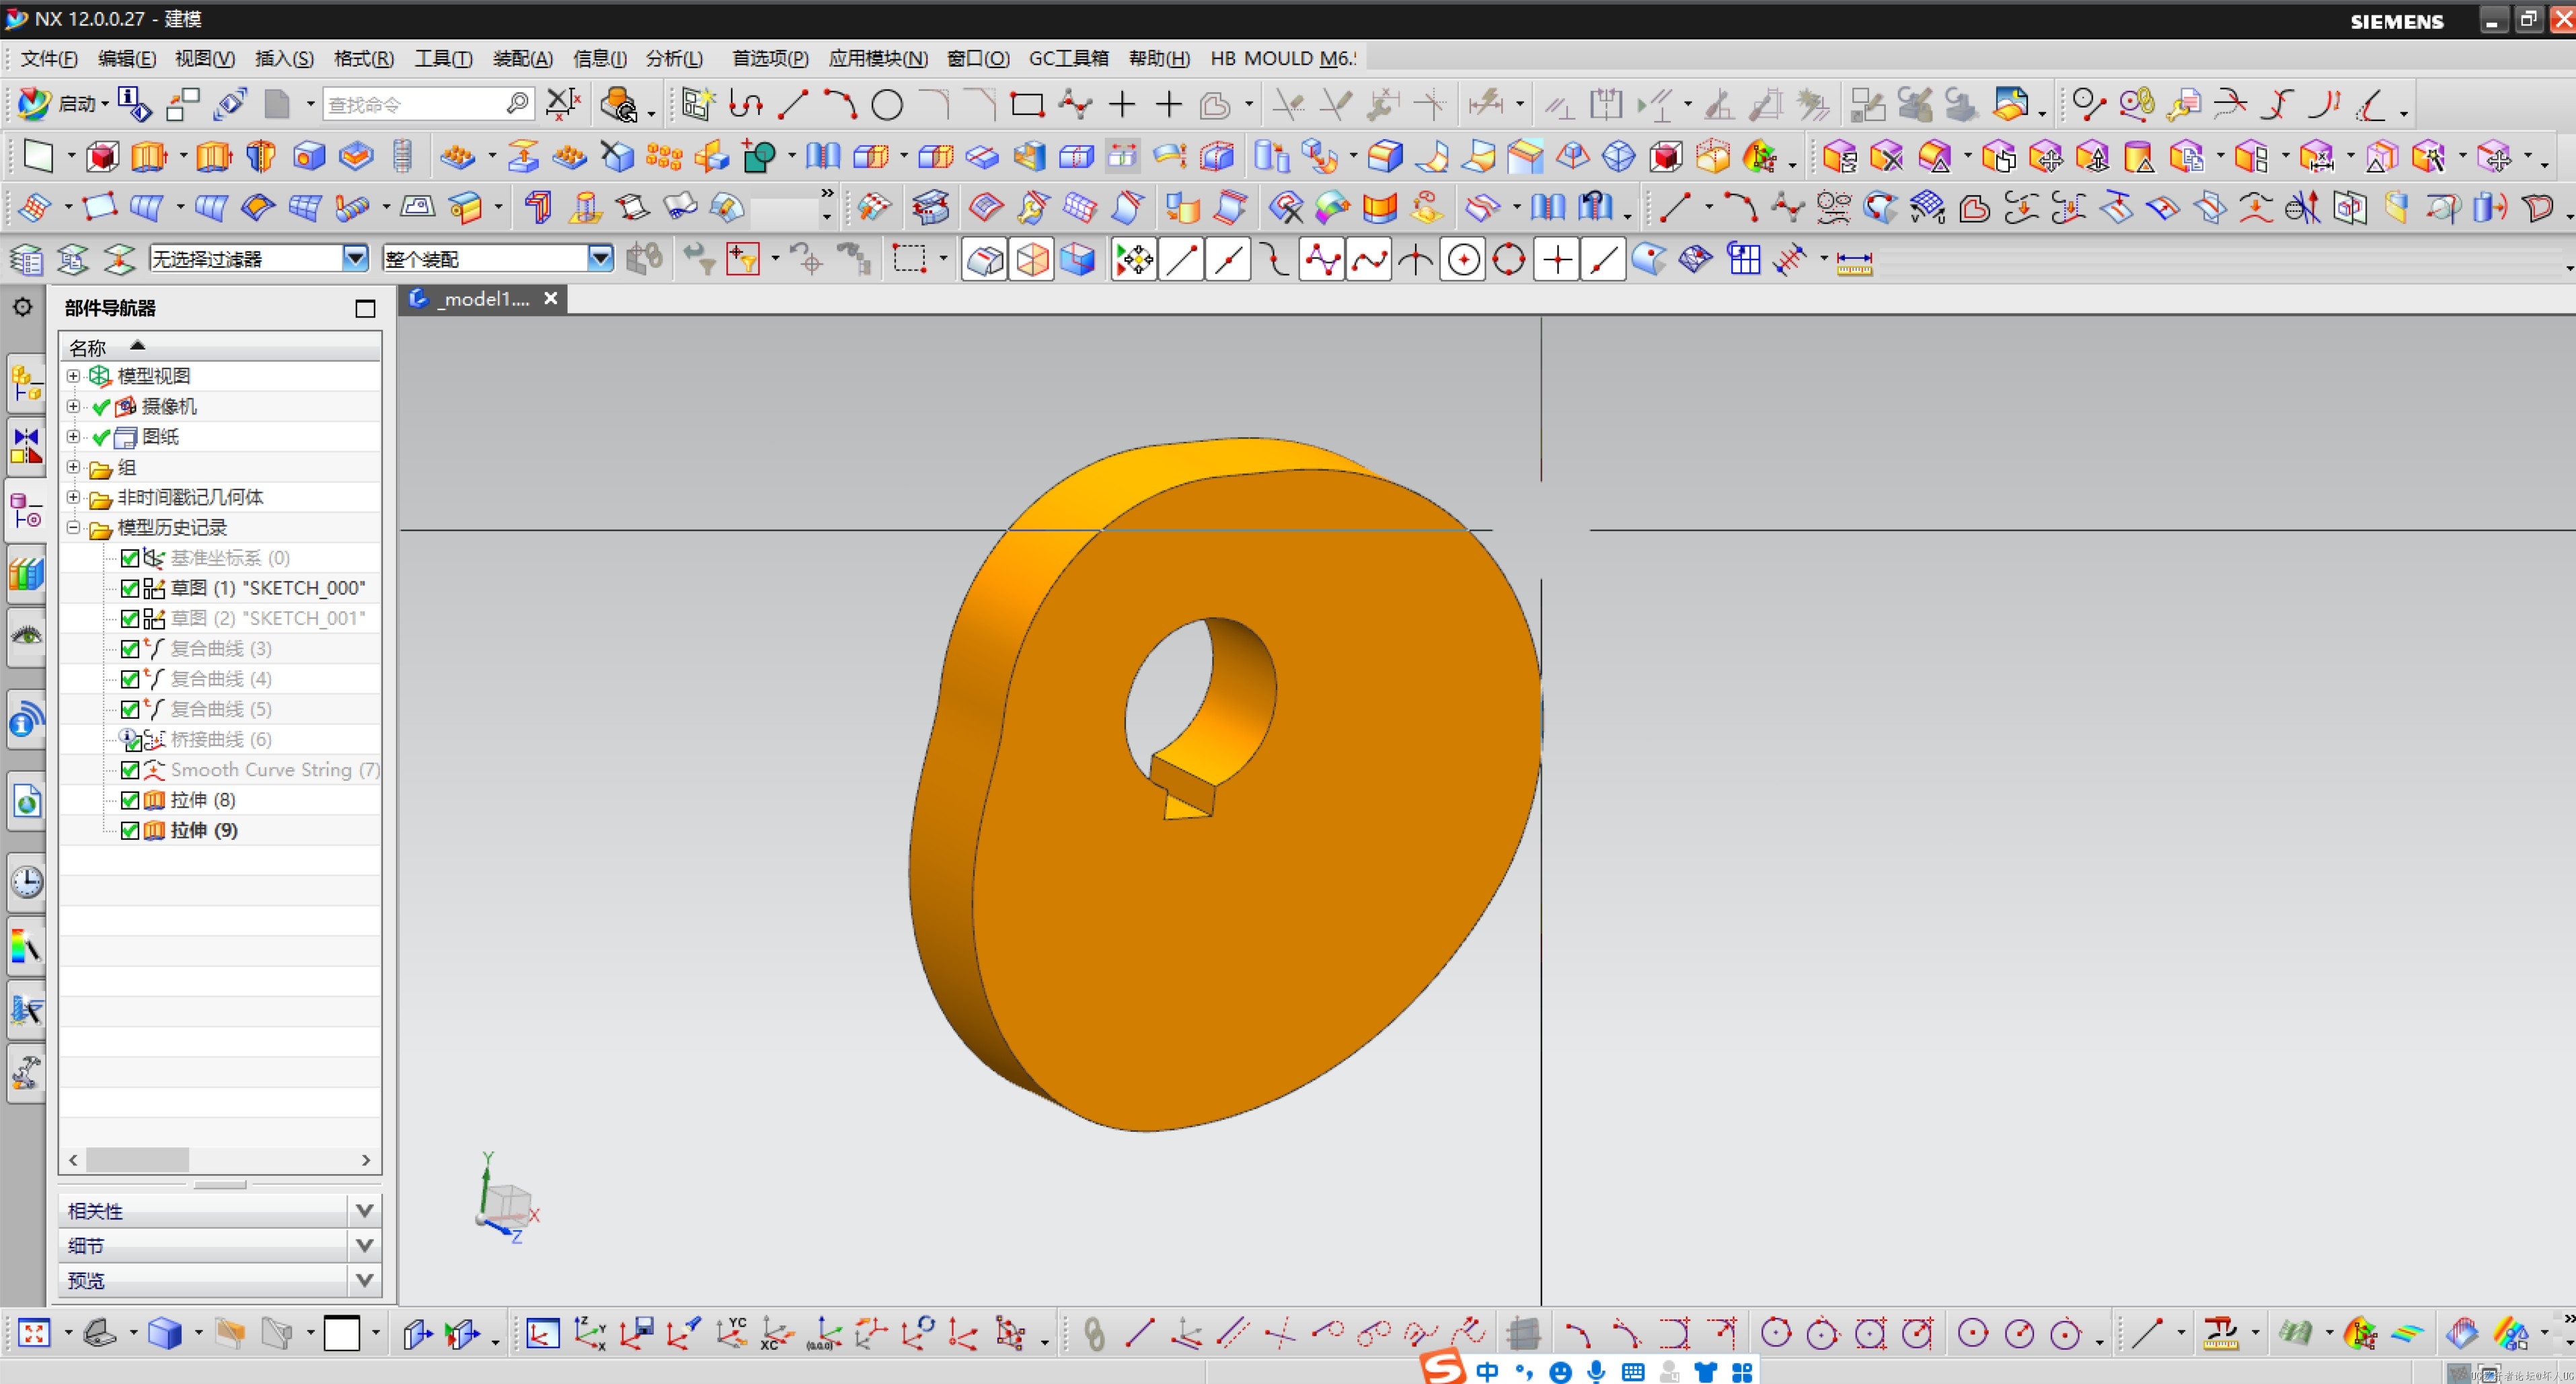Open the navigator settings gear icon
Viewport: 2576px width, 1384px height.
(23, 307)
